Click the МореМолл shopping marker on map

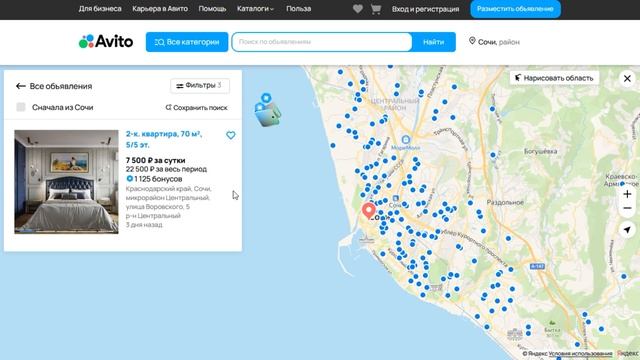(x=405, y=140)
